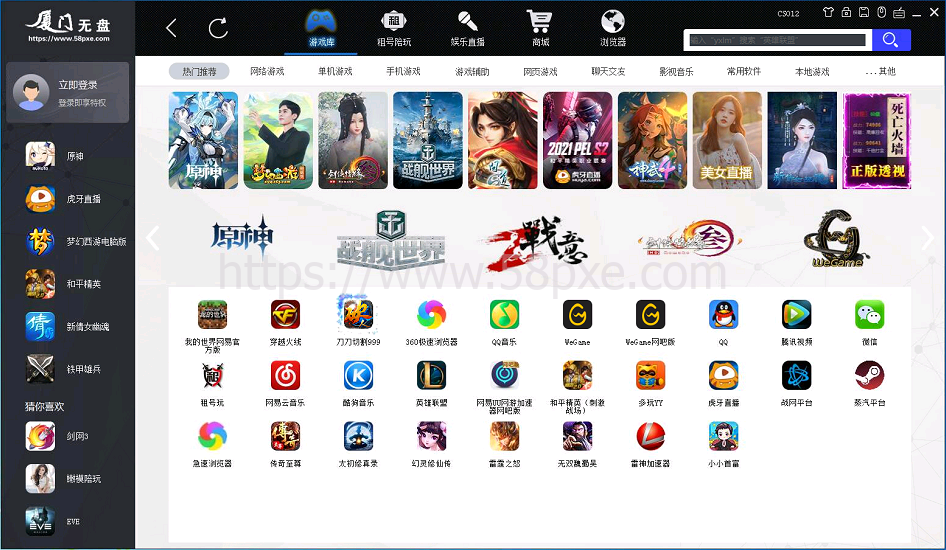Open the 游戏库 game library tab
This screenshot has width=946, height=550.
322,28
